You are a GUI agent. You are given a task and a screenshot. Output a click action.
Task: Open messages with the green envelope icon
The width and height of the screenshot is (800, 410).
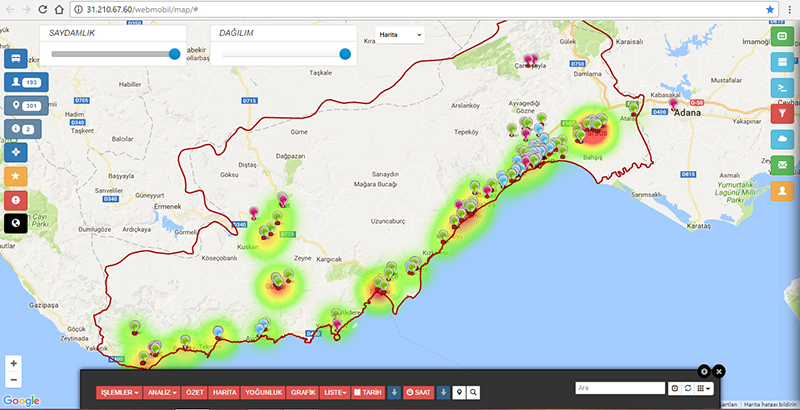click(782, 165)
